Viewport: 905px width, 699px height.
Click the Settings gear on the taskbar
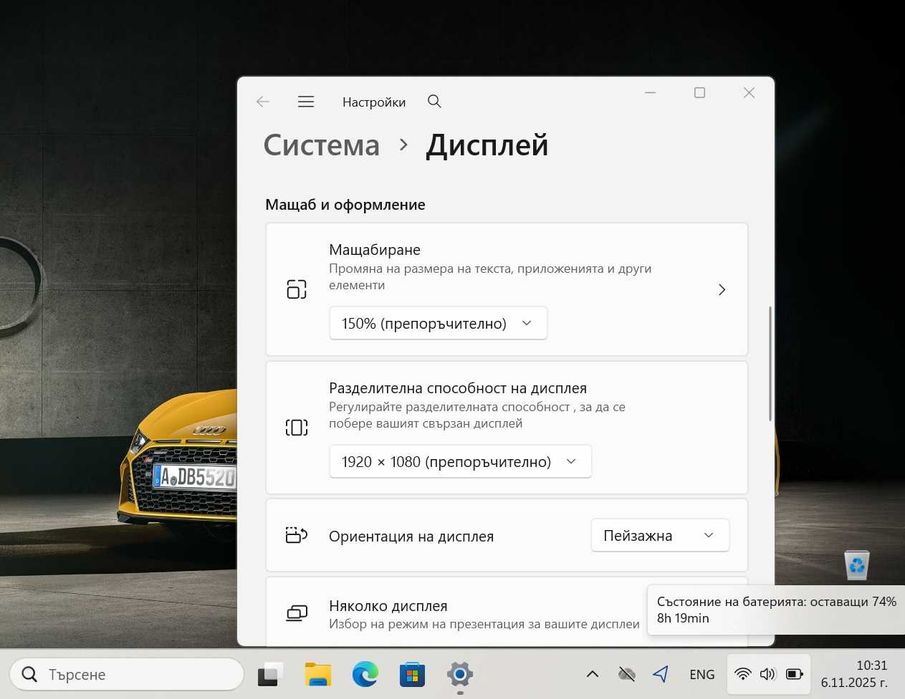(460, 674)
